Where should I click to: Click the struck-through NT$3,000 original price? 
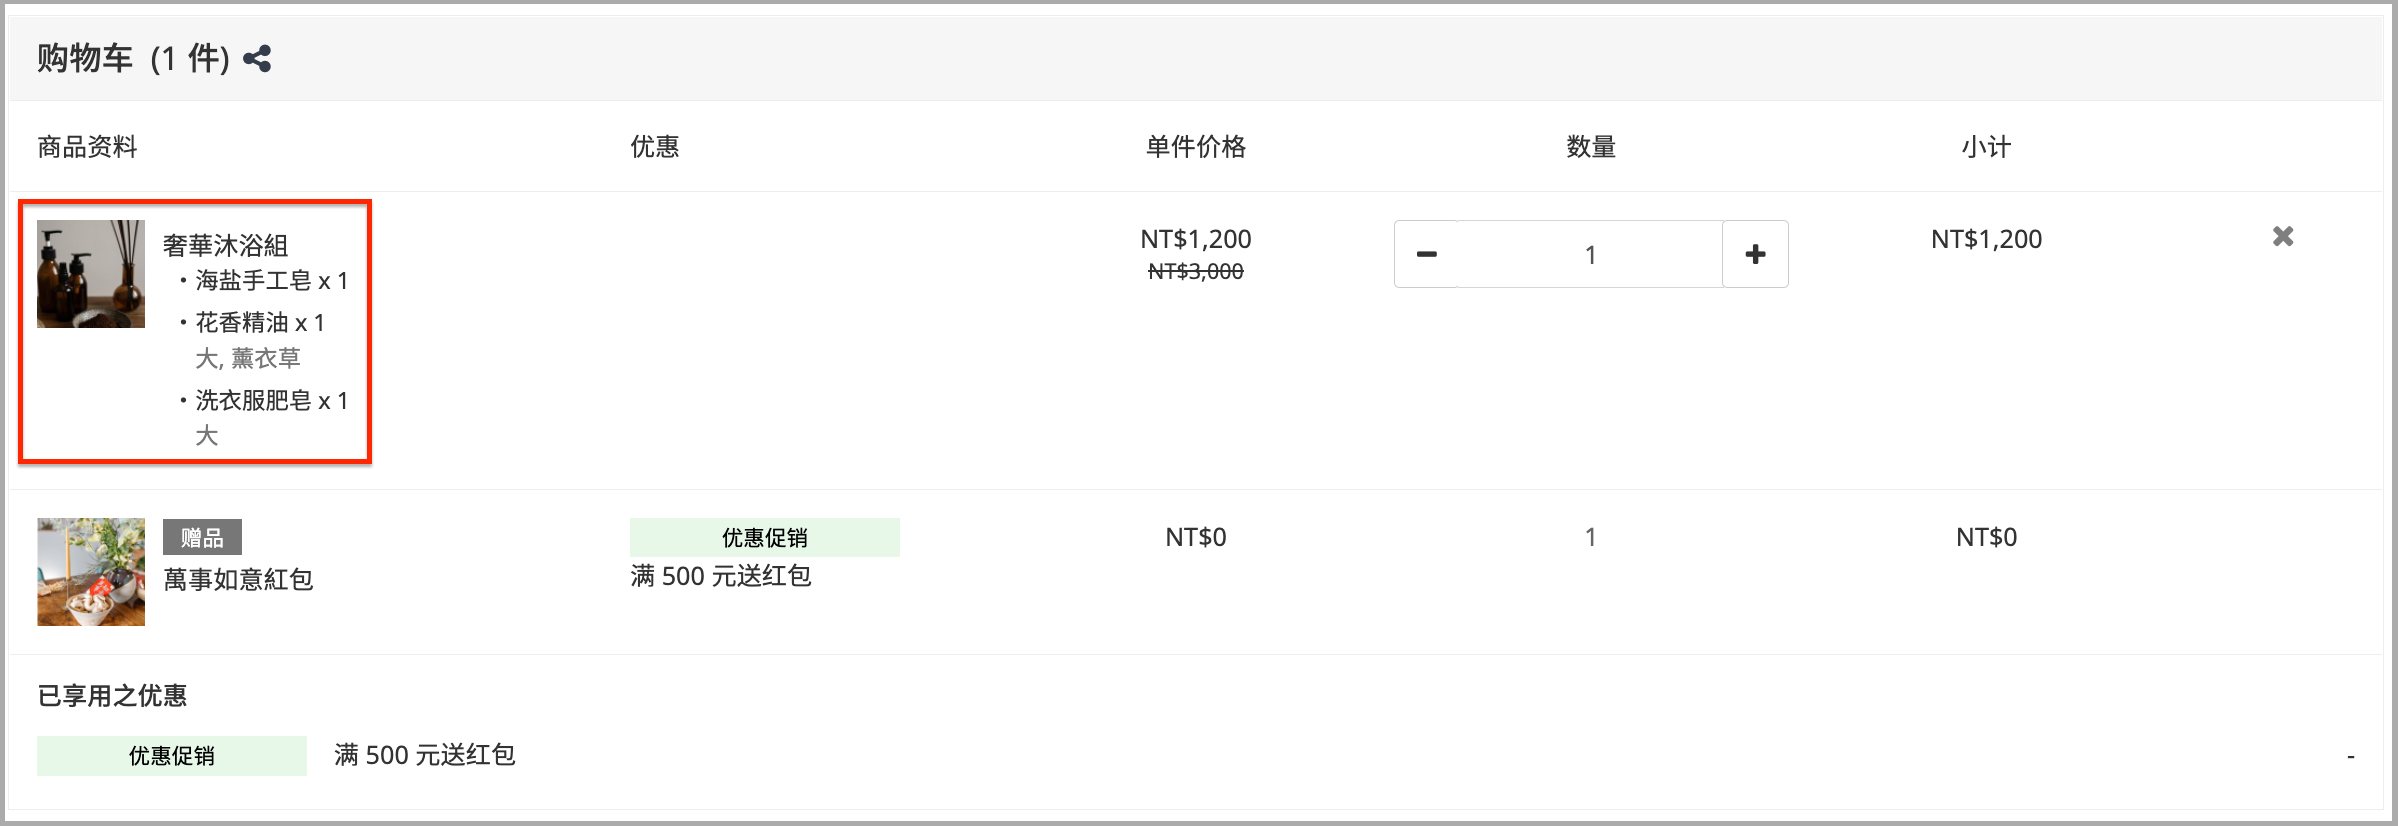click(x=1196, y=271)
